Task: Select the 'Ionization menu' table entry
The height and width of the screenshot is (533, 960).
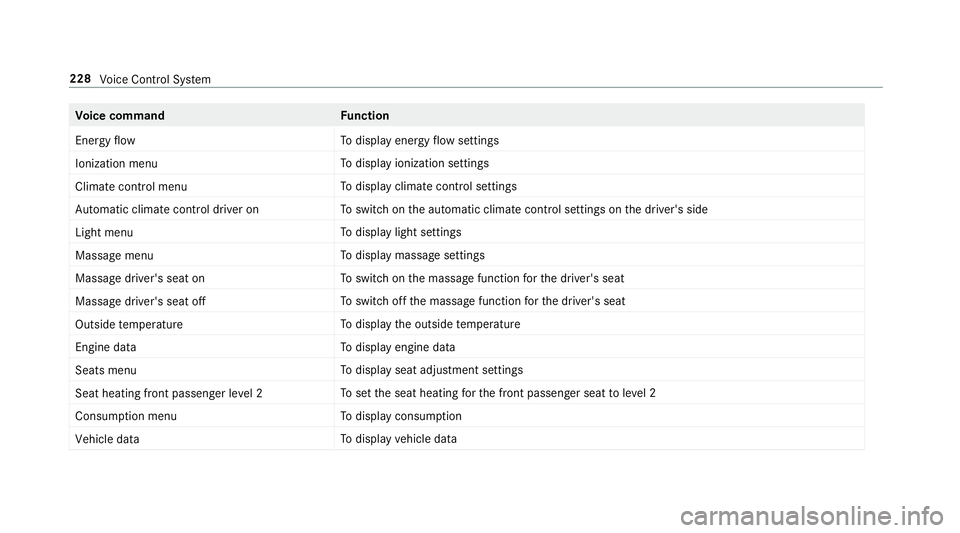Action: click(116, 163)
